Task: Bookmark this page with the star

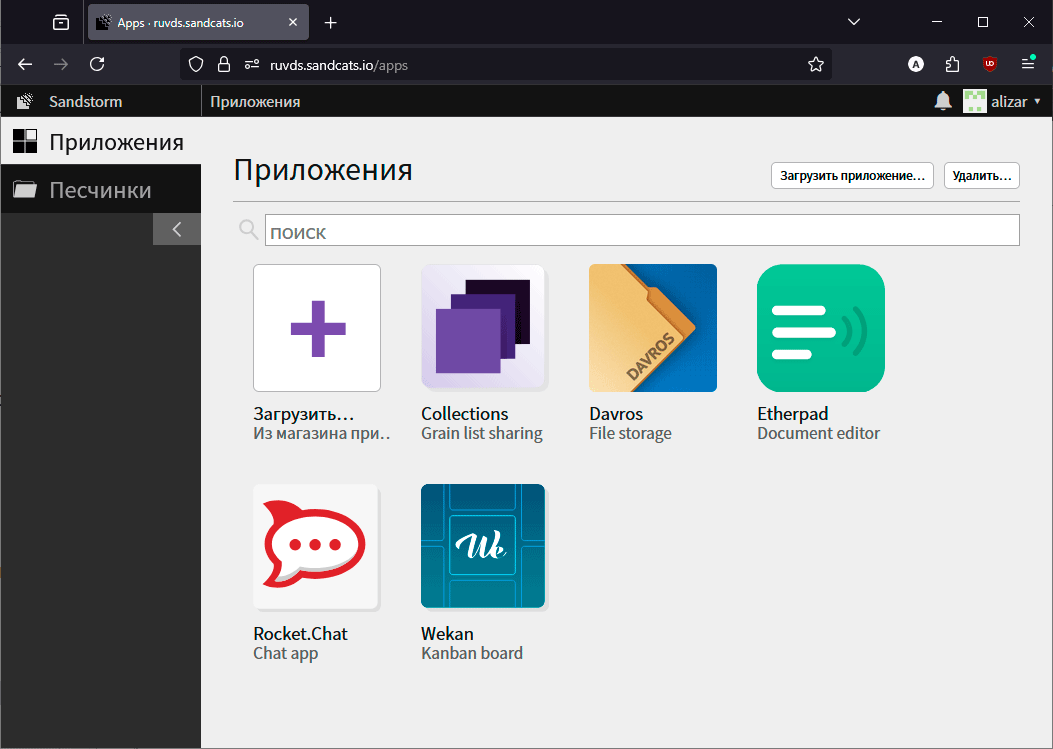Action: tap(816, 64)
